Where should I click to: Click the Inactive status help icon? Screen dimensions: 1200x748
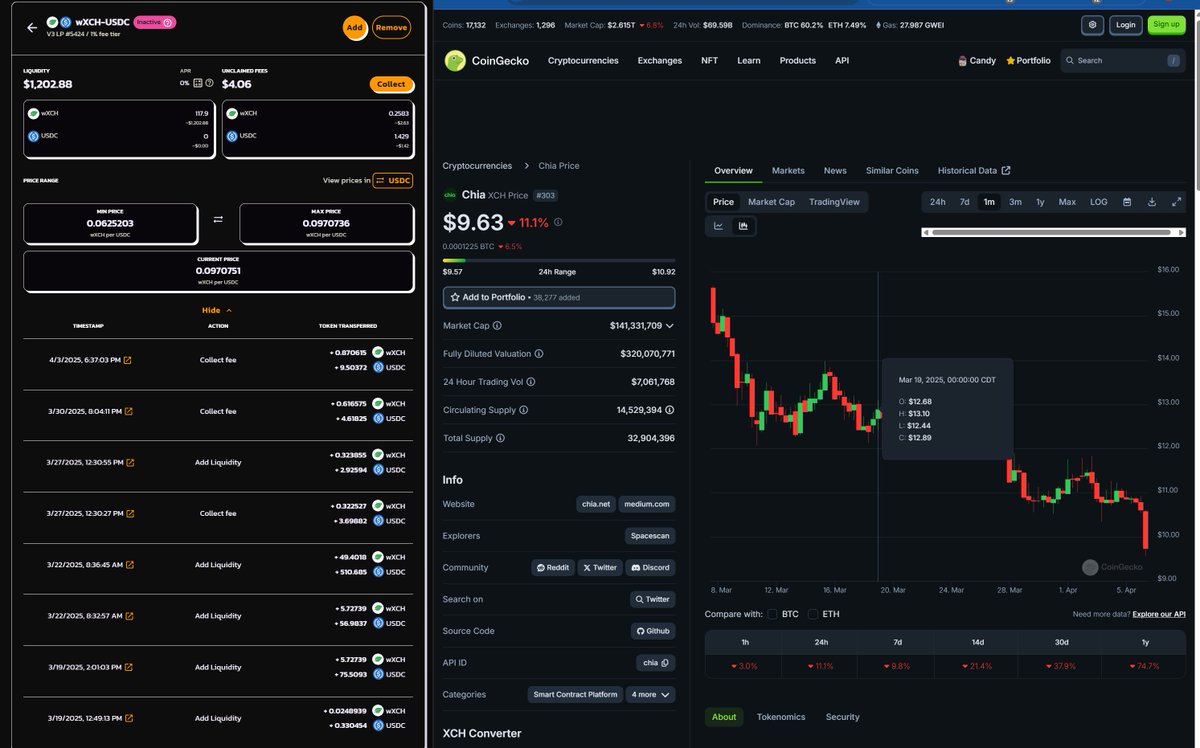tap(168, 22)
